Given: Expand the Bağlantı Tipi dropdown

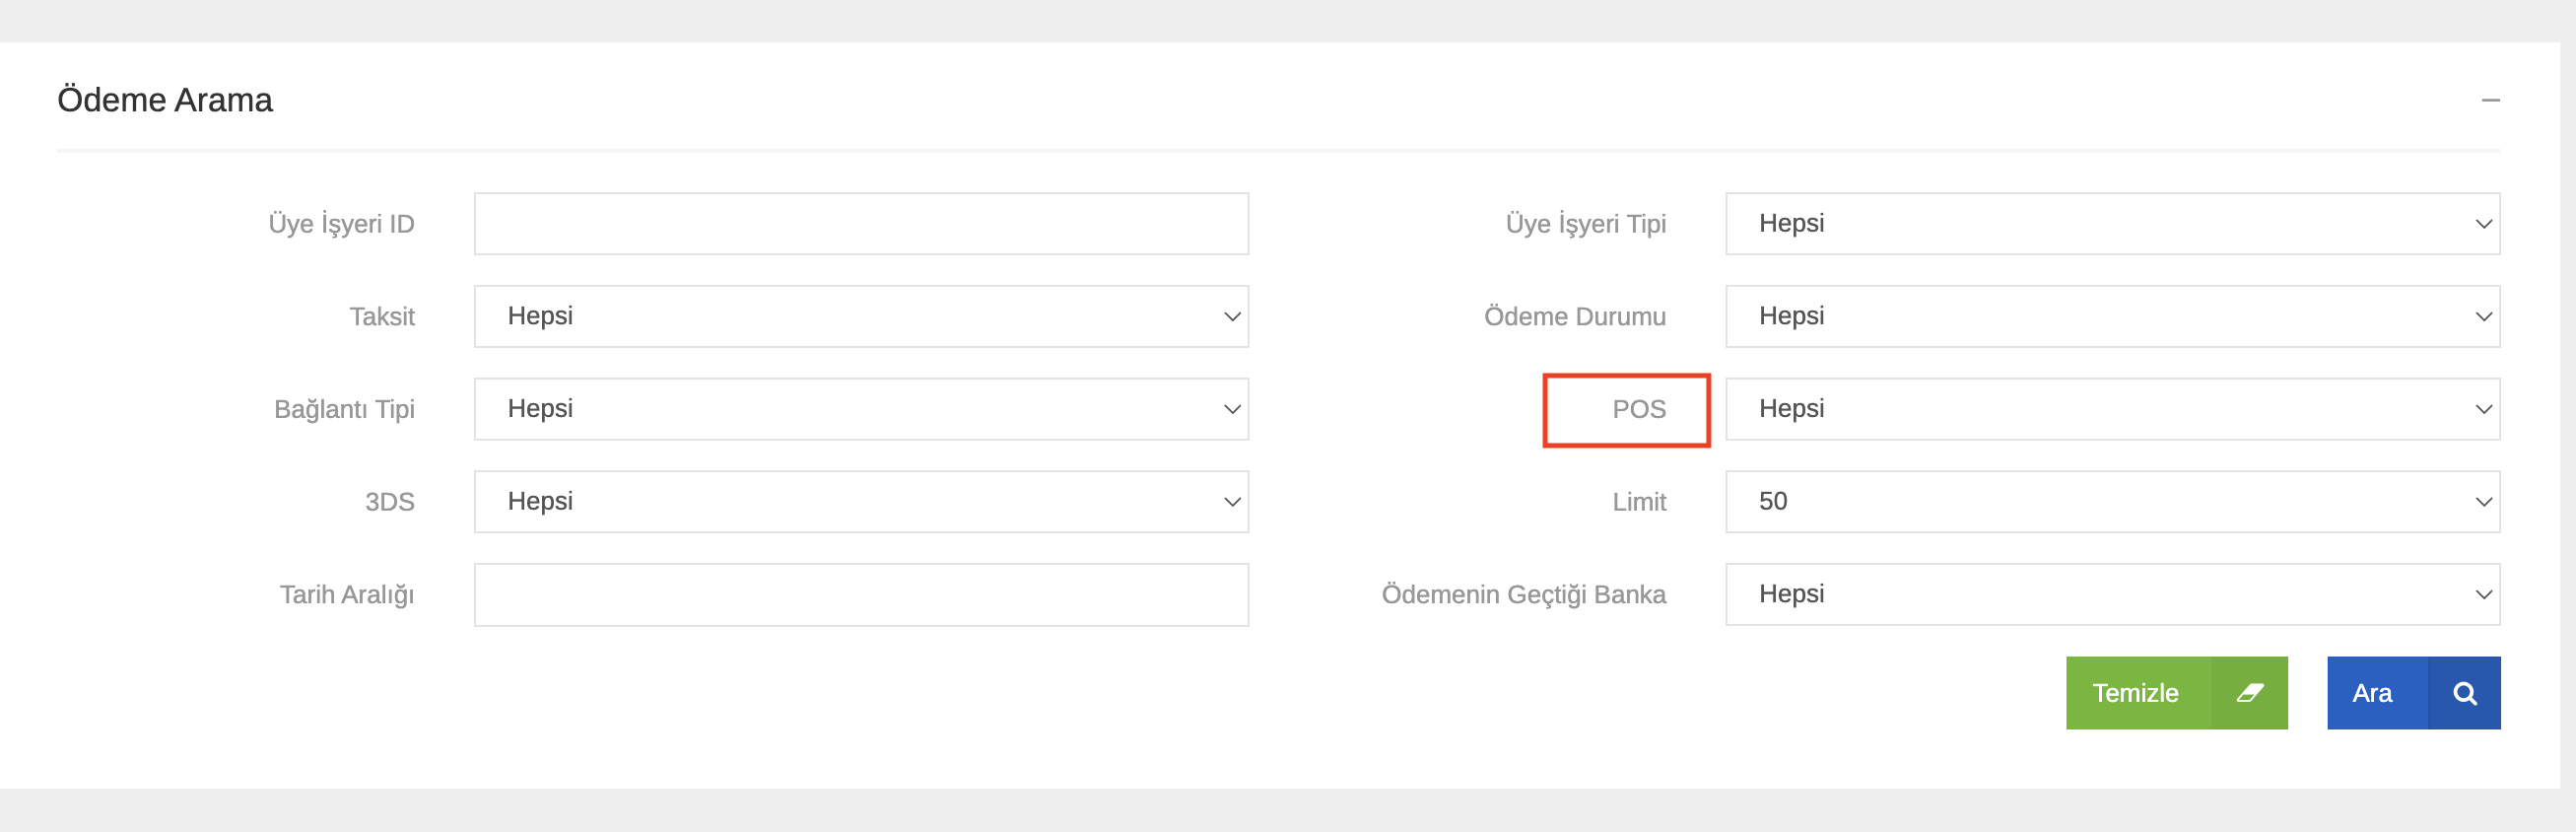Looking at the screenshot, I should coord(860,409).
